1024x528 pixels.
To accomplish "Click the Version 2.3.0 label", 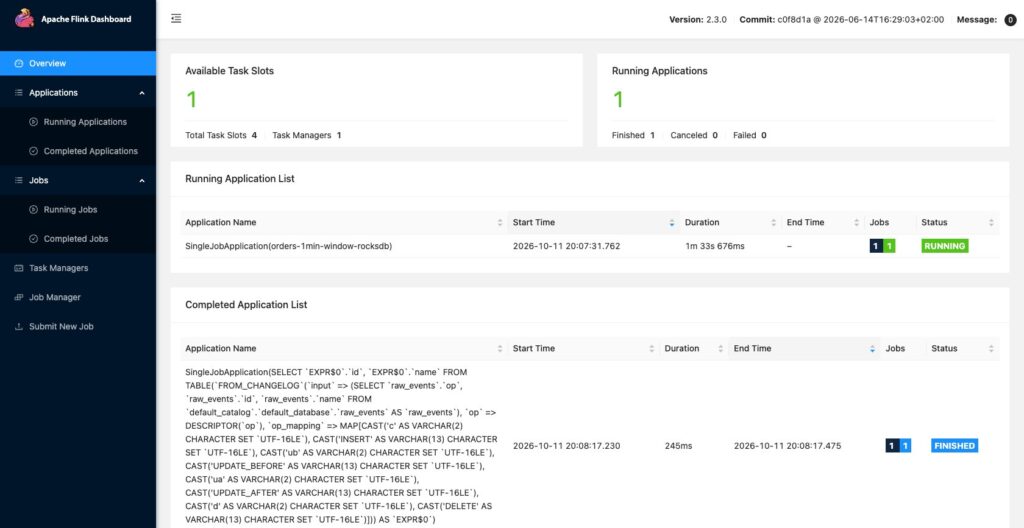I will 697,20.
